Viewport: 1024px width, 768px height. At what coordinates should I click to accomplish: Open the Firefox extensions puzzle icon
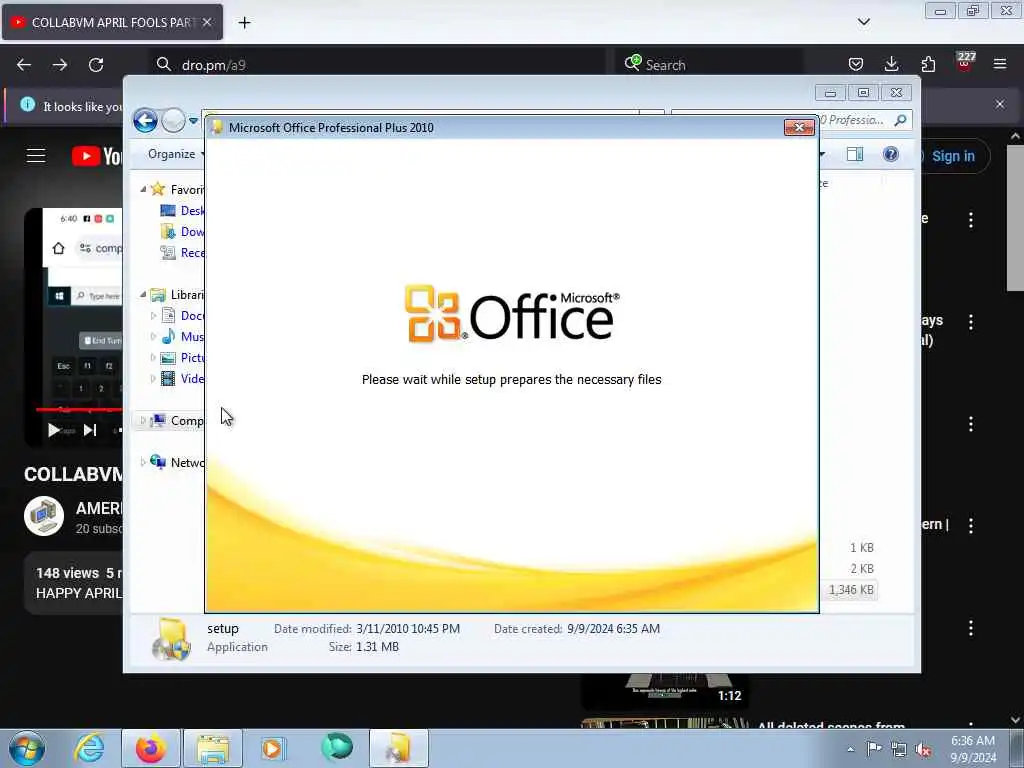[928, 64]
